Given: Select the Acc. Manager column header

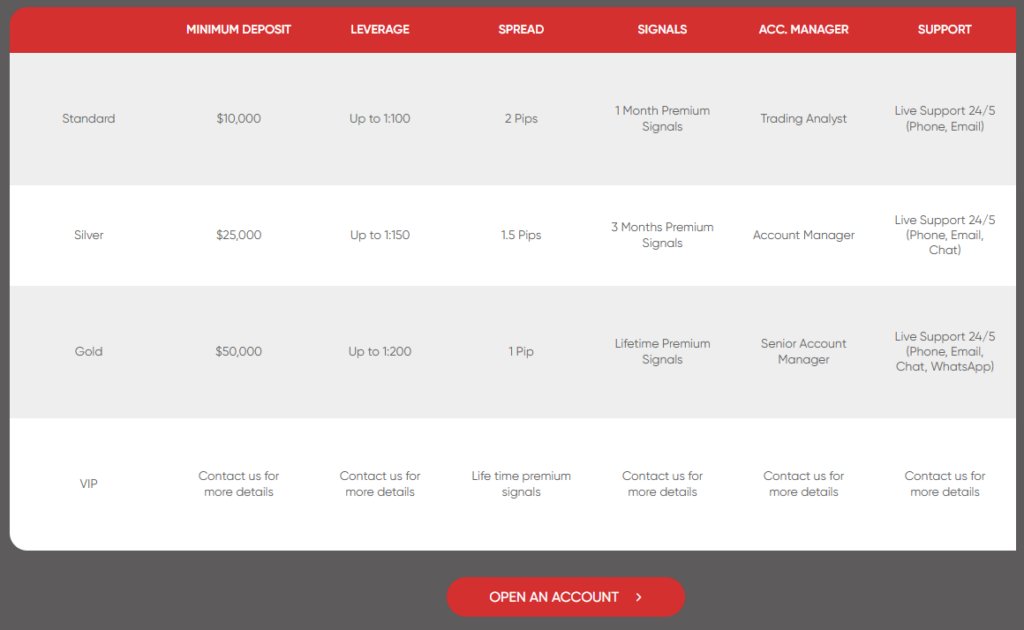Looking at the screenshot, I should [x=803, y=29].
